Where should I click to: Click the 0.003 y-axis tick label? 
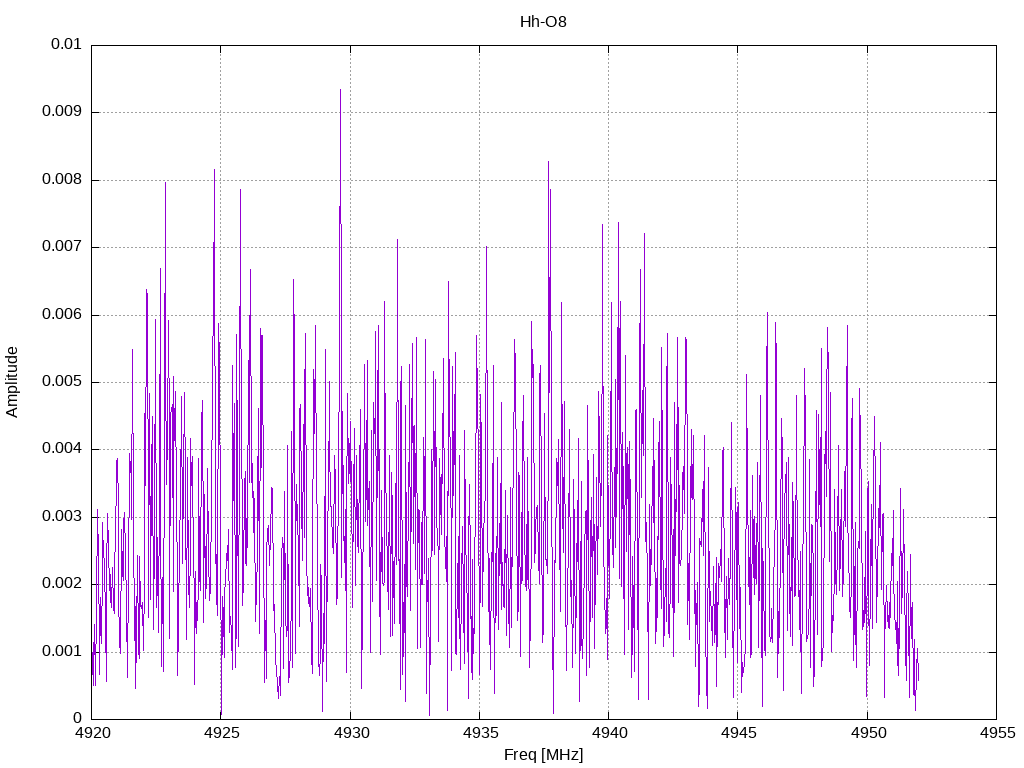coord(62,517)
